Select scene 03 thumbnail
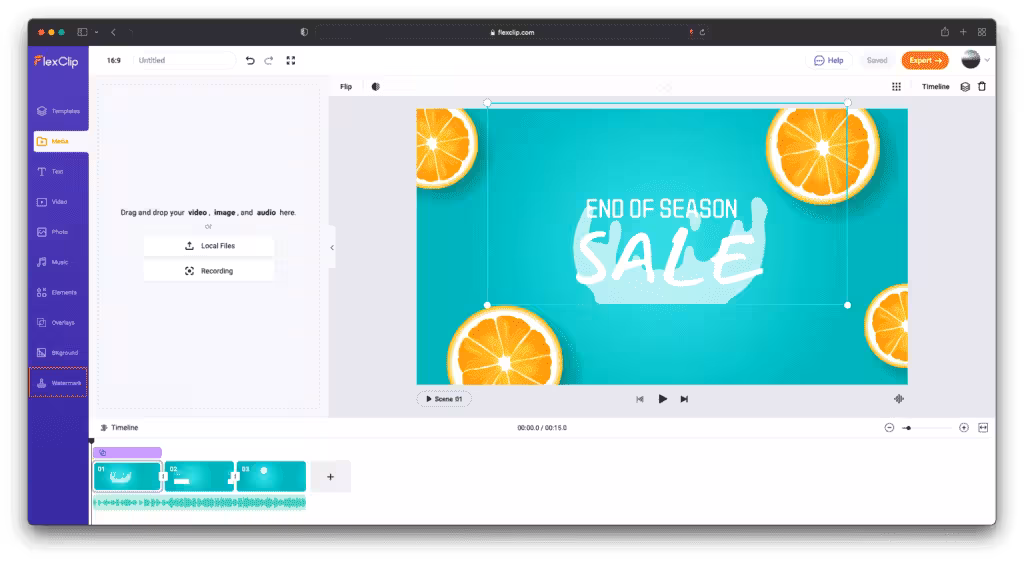Screen dimensions: 1024x562 [x=272, y=476]
